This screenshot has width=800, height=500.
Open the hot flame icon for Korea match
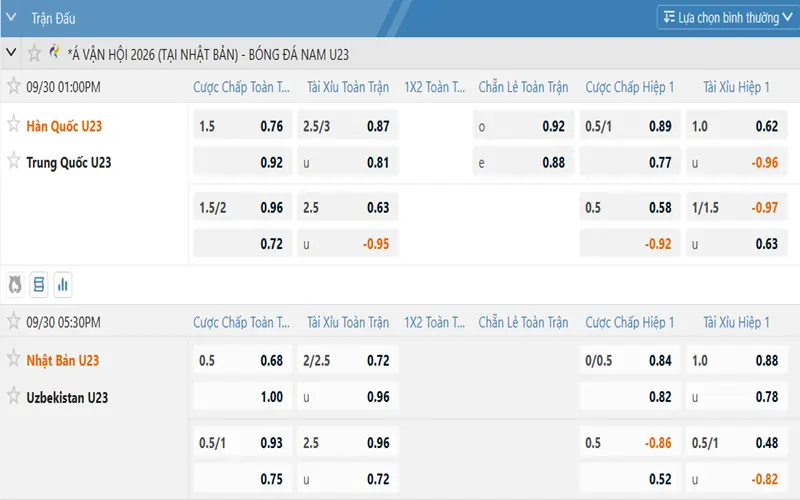coord(15,285)
